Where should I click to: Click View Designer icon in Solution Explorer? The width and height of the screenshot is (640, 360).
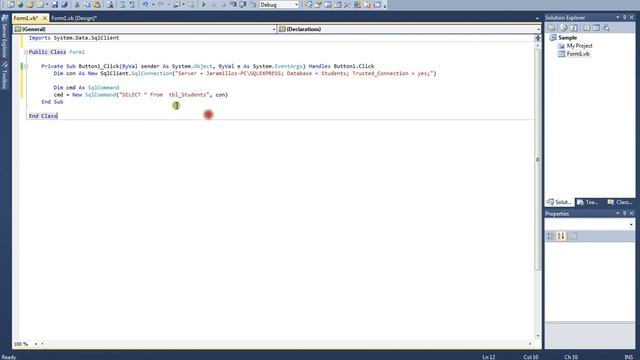point(596,28)
